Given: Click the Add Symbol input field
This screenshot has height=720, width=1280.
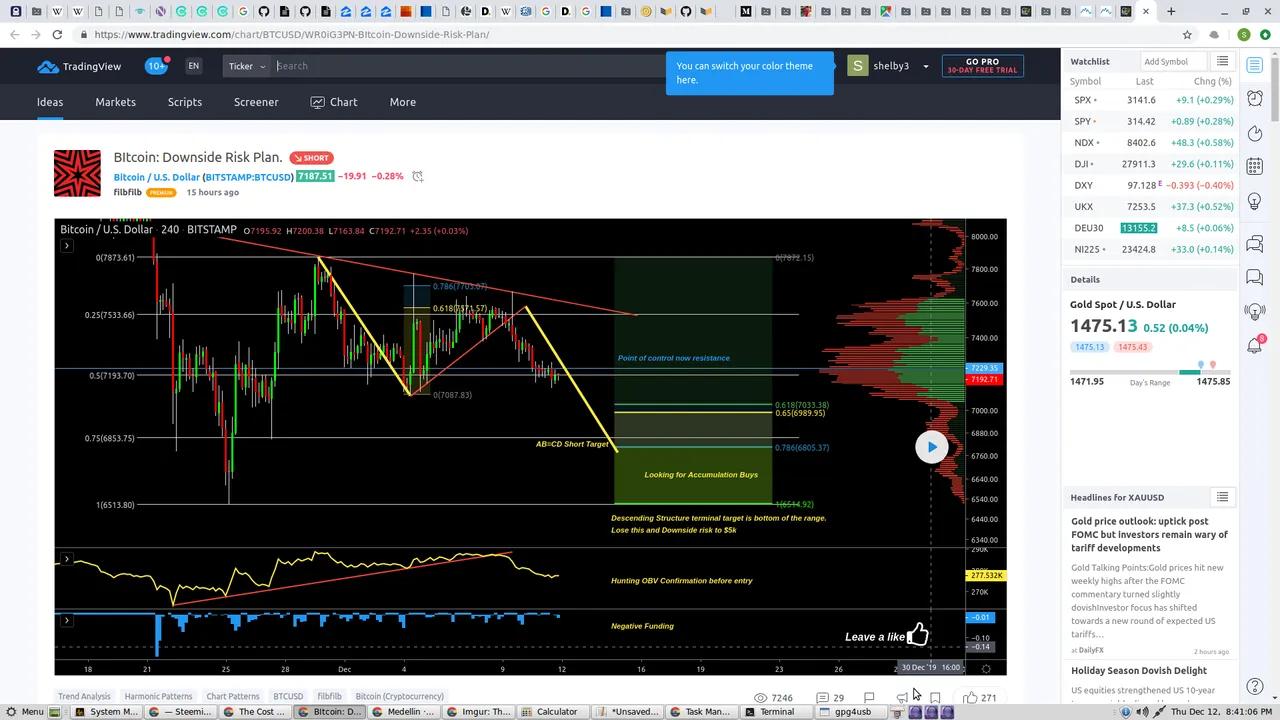Looking at the screenshot, I should click(1173, 62).
